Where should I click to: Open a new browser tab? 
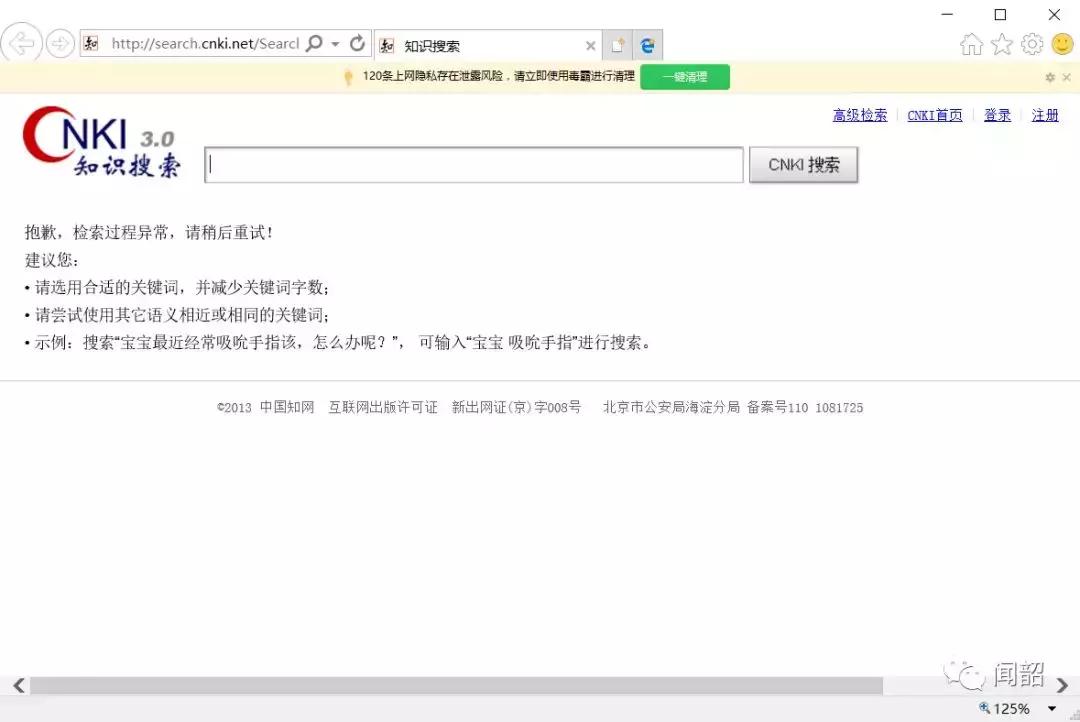(617, 44)
